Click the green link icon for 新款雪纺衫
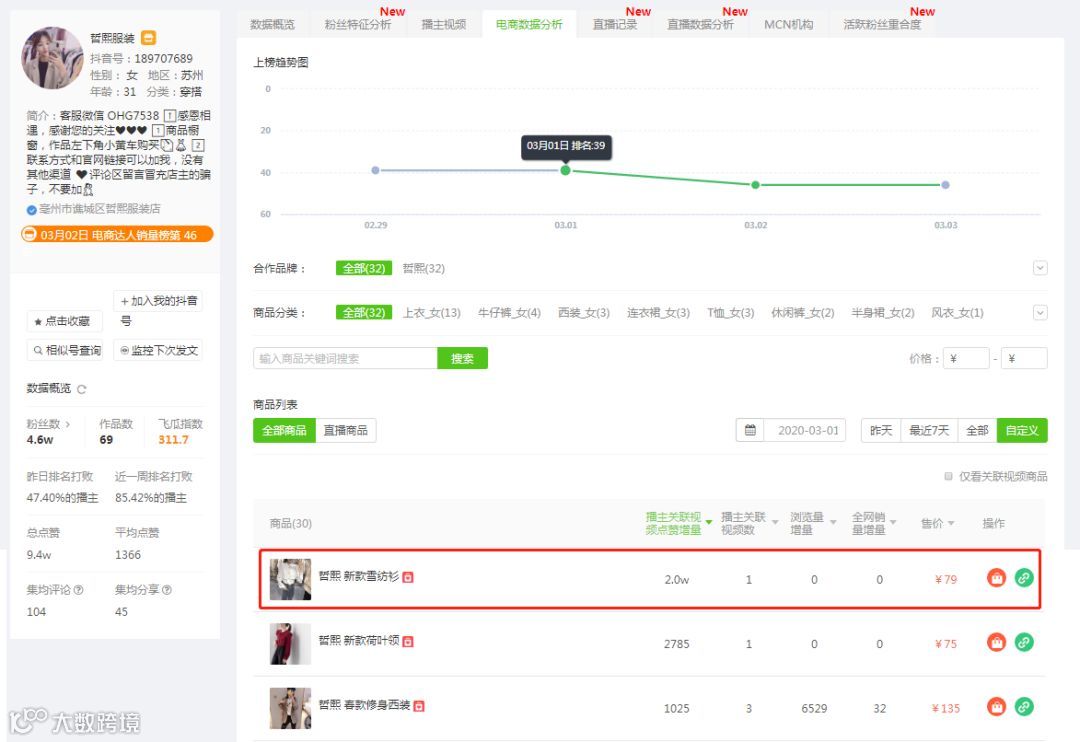The width and height of the screenshot is (1080, 742). click(1024, 577)
